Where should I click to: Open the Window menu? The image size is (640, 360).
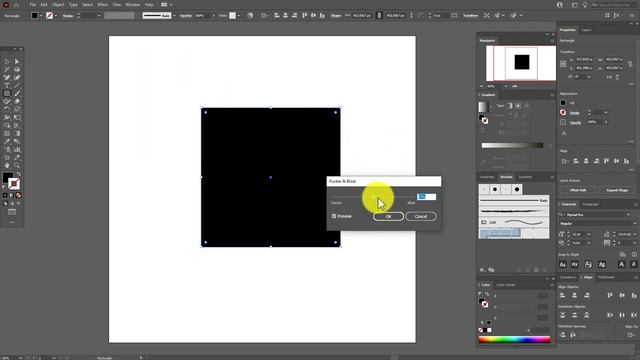(133, 5)
